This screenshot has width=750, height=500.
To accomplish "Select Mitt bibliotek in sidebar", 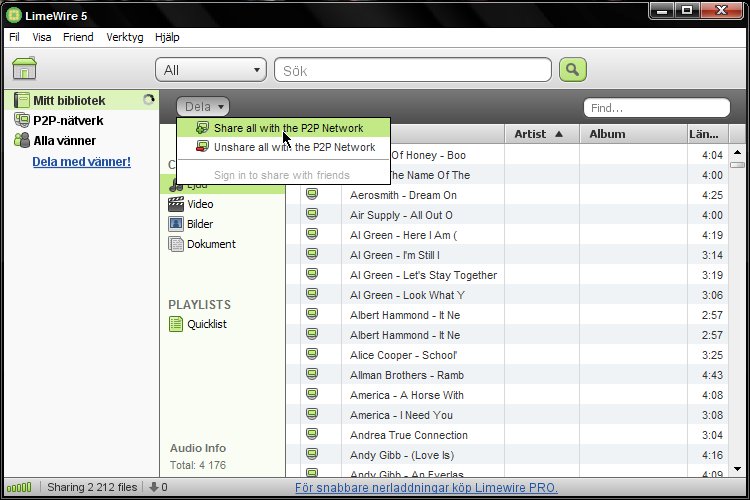I will pos(81,100).
